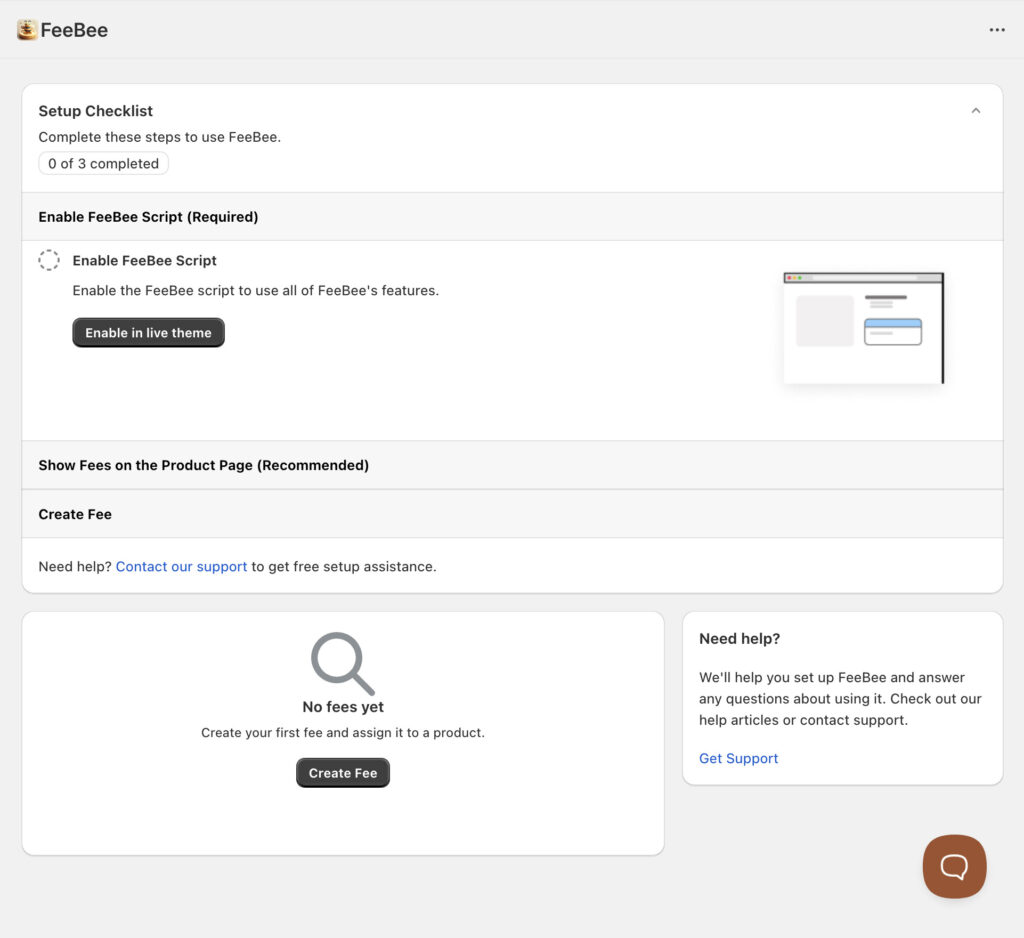Click the Create Fee button
This screenshot has height=938, width=1024.
pyautogui.click(x=343, y=772)
